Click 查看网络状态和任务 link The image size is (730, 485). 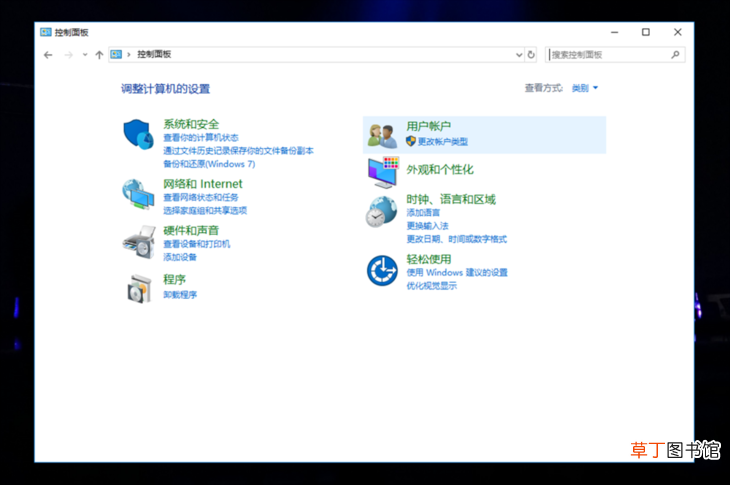[x=201, y=197]
